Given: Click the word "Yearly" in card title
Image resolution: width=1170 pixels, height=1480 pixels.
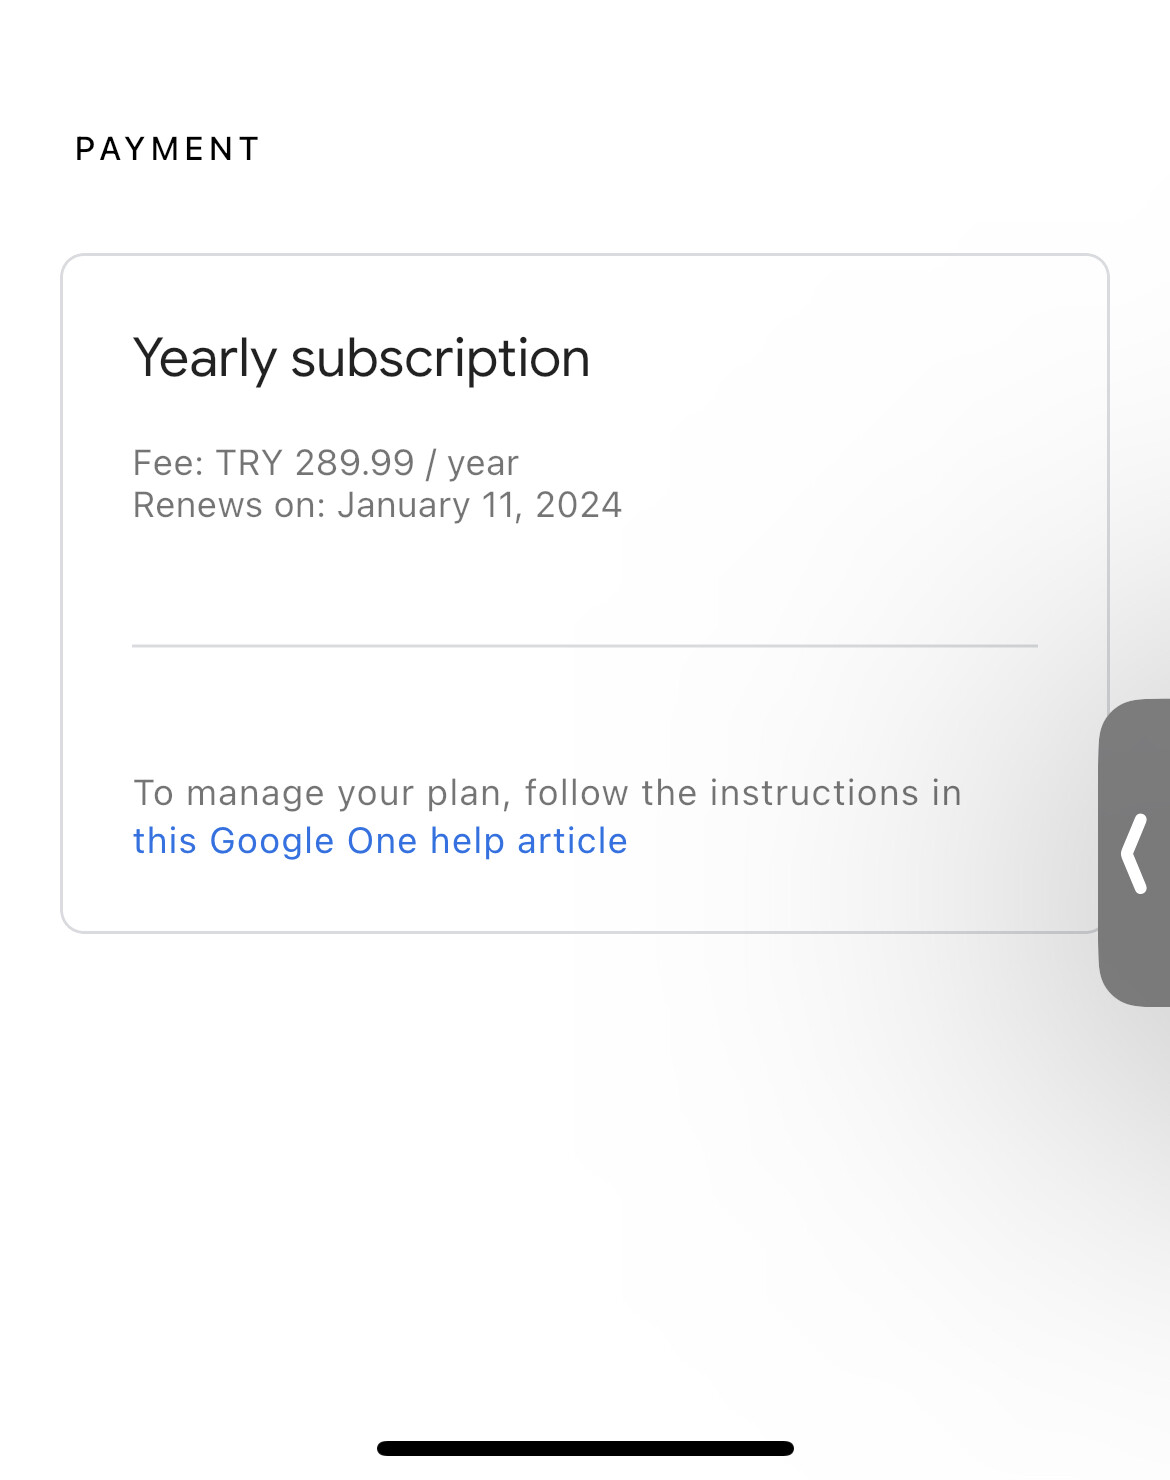Looking at the screenshot, I should point(204,358).
